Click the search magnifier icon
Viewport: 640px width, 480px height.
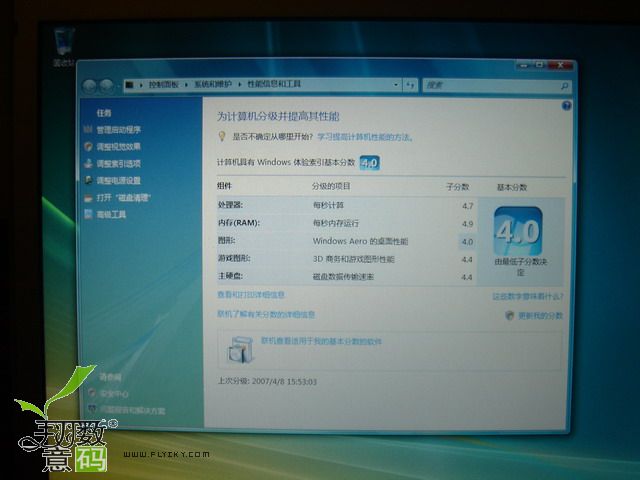tap(564, 86)
